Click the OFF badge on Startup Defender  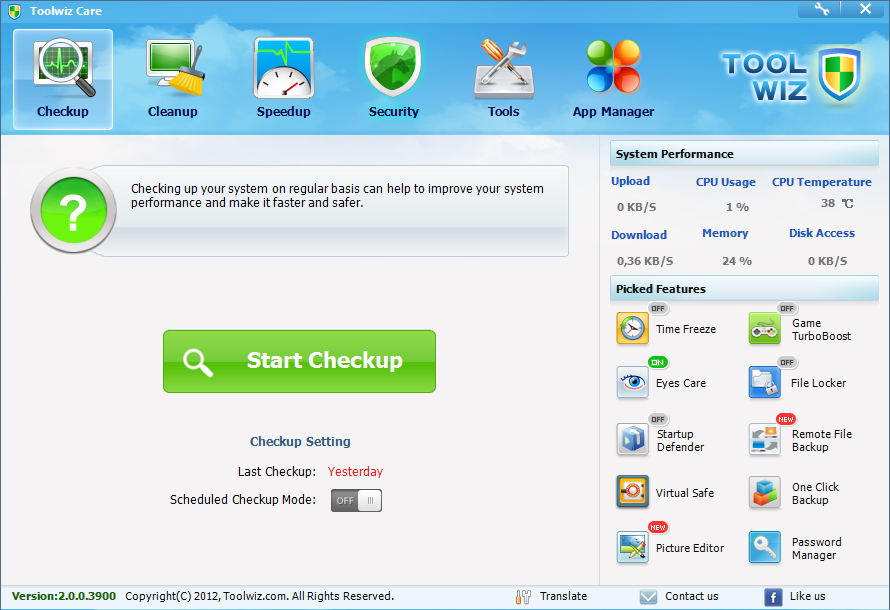[658, 419]
